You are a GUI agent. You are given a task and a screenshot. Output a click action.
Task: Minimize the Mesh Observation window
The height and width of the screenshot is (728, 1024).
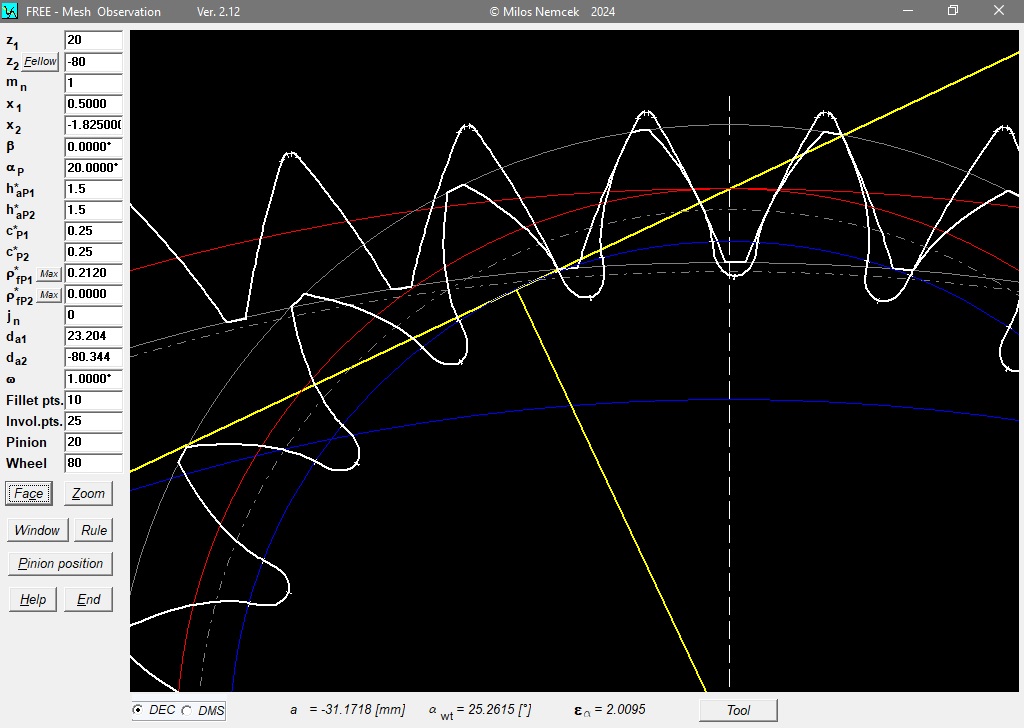pos(908,10)
